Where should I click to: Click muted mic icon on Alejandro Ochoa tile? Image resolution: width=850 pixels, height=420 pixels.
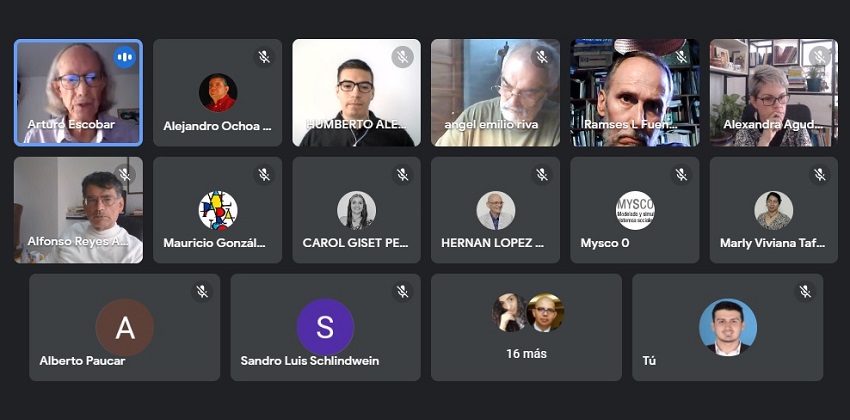click(x=263, y=57)
